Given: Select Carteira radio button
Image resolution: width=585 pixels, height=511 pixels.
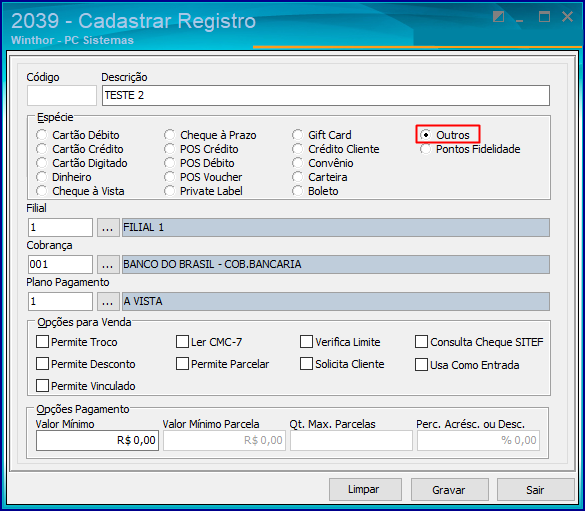Looking at the screenshot, I should tap(298, 177).
